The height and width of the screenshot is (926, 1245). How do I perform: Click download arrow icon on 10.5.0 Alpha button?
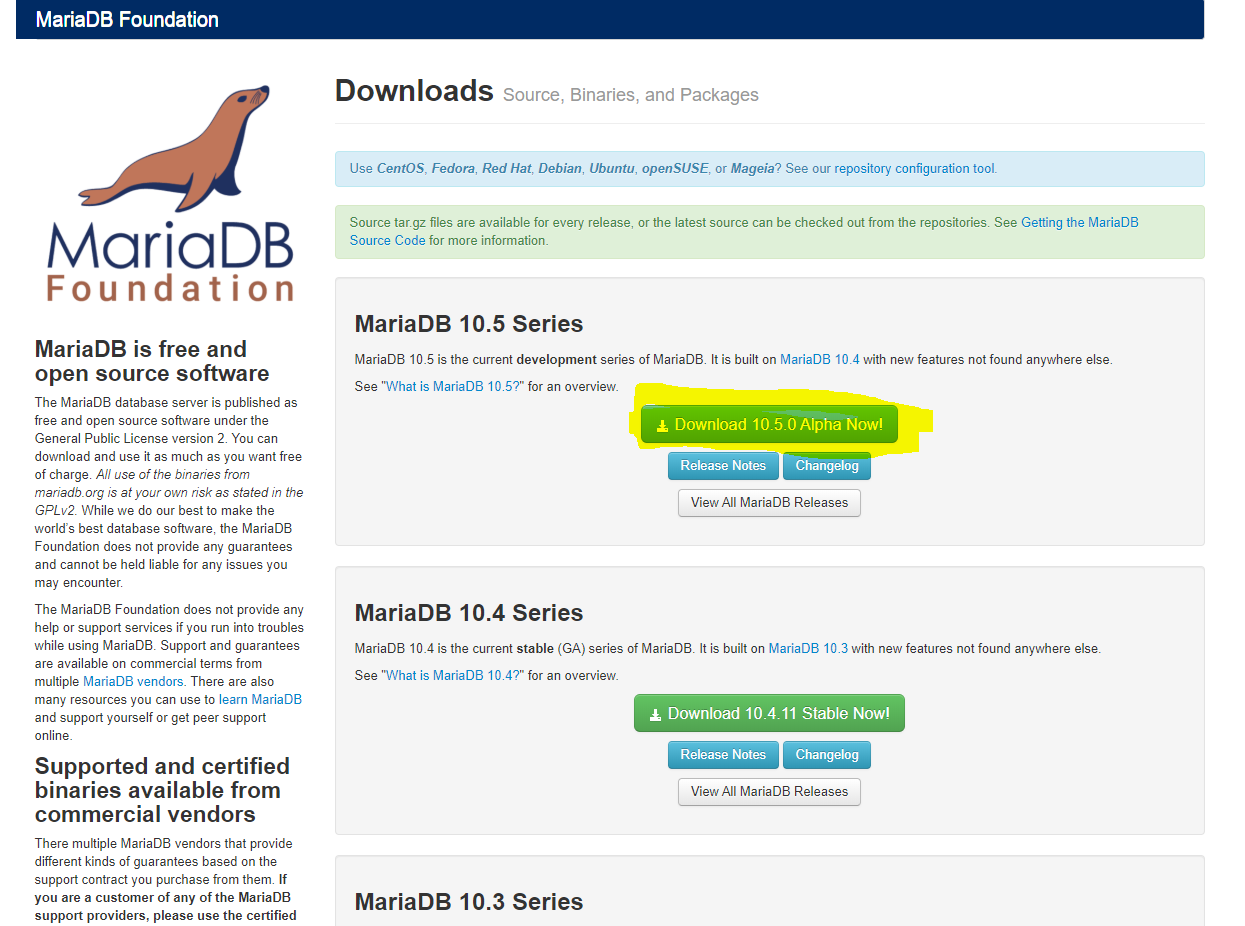point(662,426)
